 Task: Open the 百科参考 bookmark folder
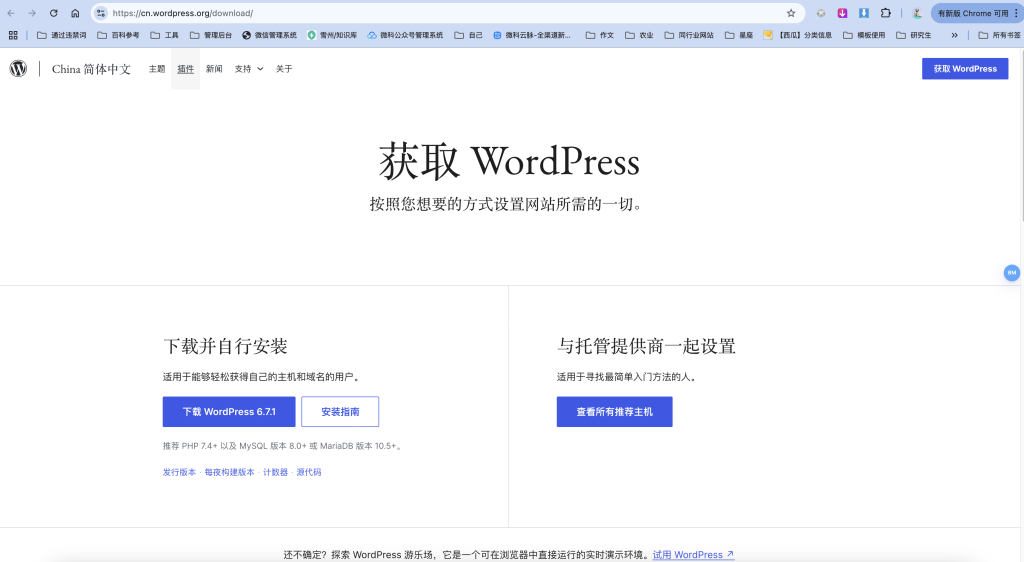tap(118, 35)
